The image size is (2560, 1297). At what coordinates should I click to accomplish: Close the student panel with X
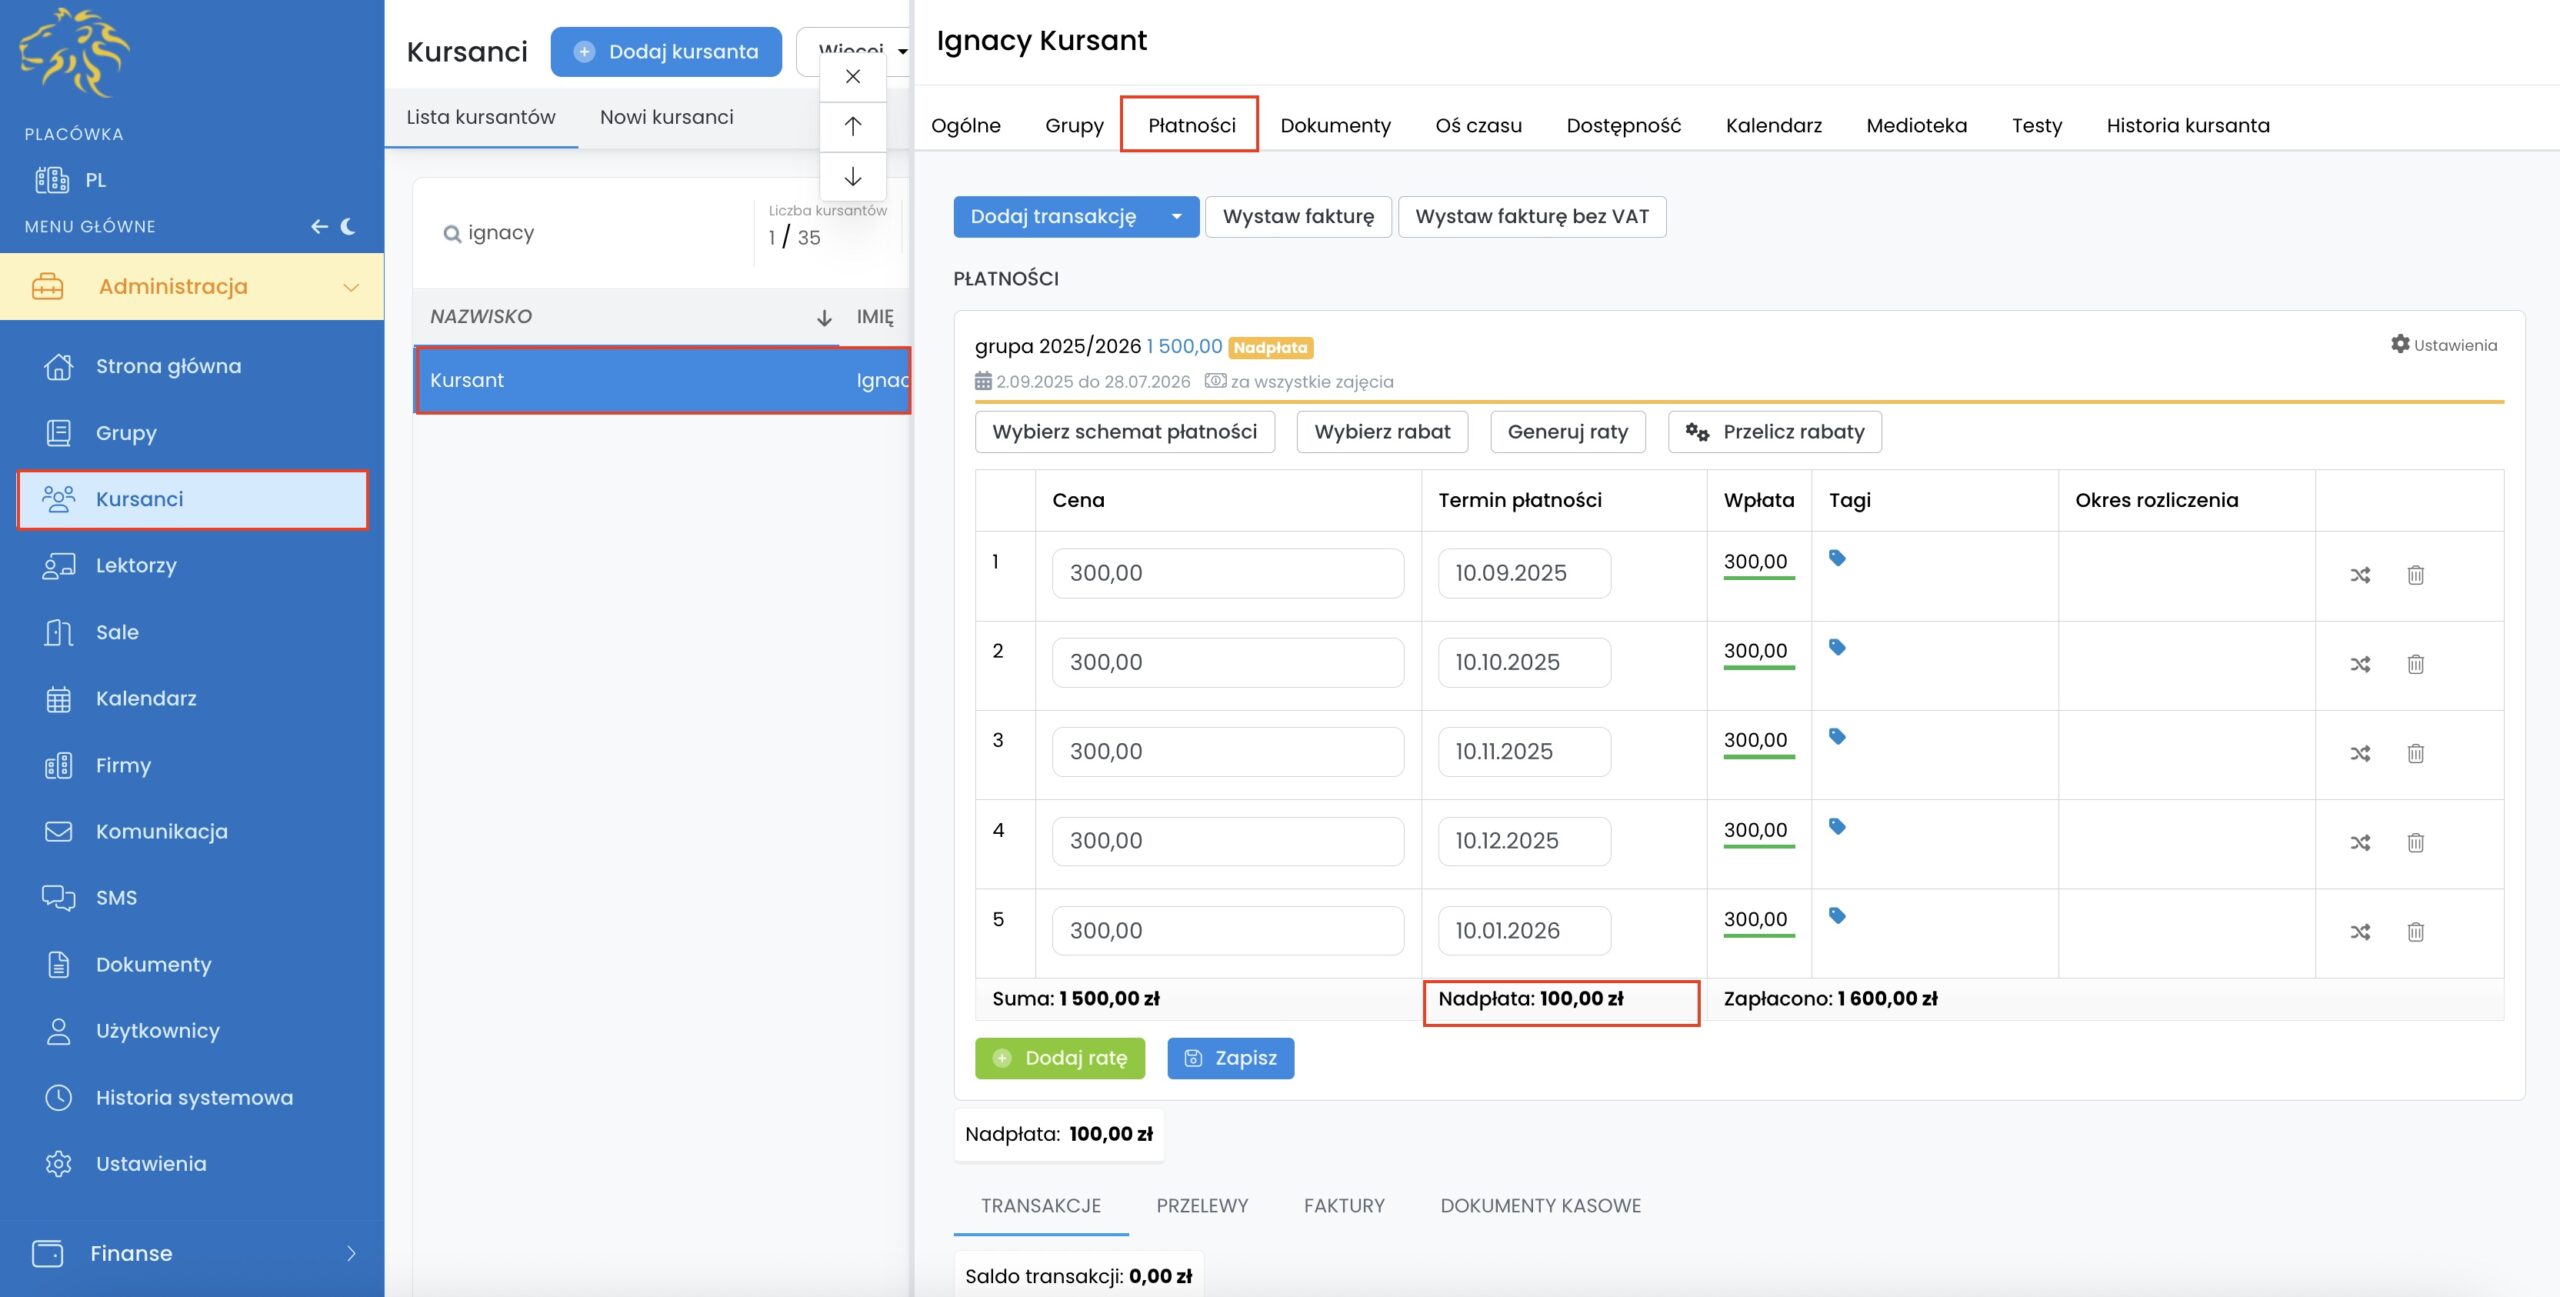(853, 76)
